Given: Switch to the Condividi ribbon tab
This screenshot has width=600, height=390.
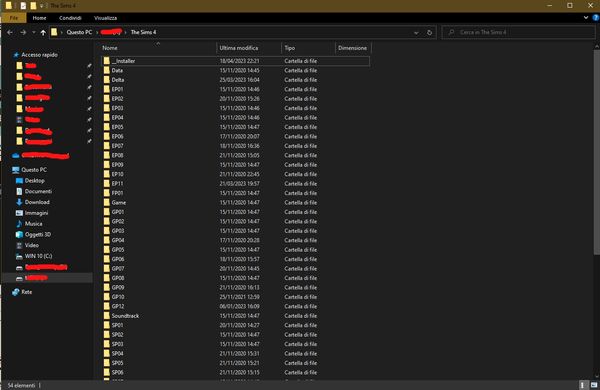Looking at the screenshot, I should 70,18.
